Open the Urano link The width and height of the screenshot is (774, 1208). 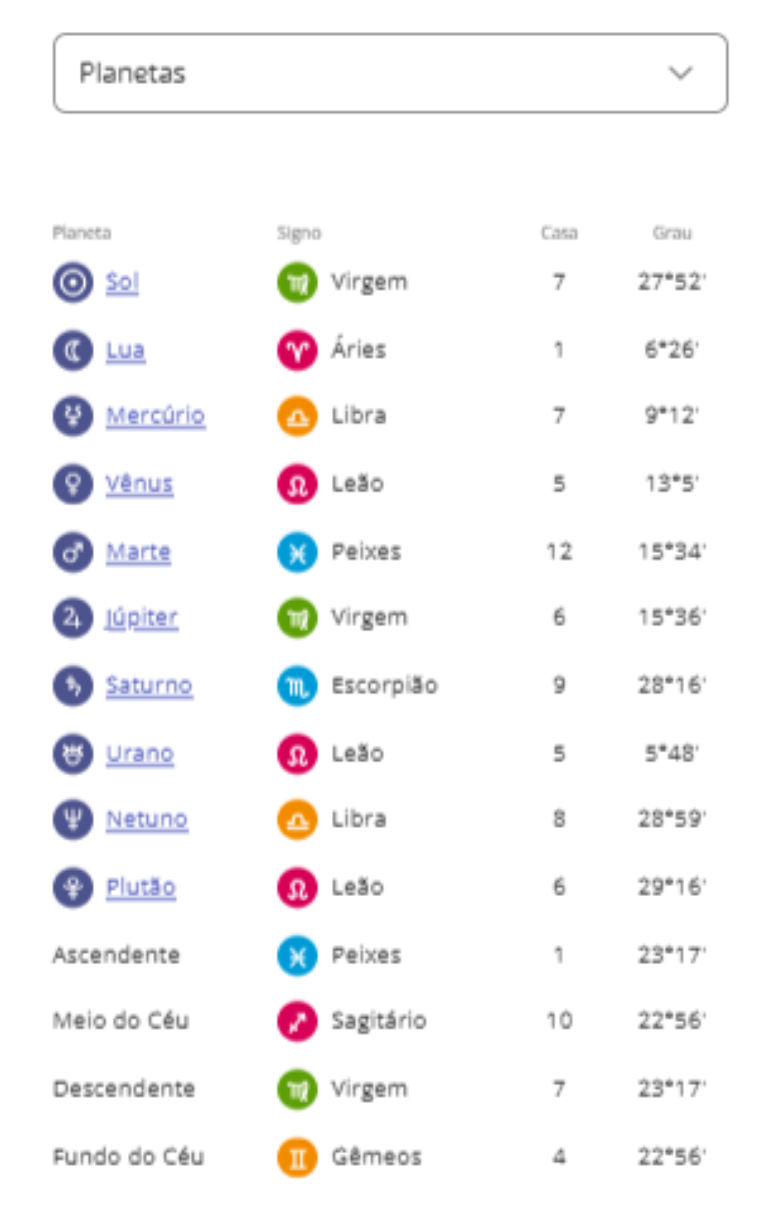140,753
